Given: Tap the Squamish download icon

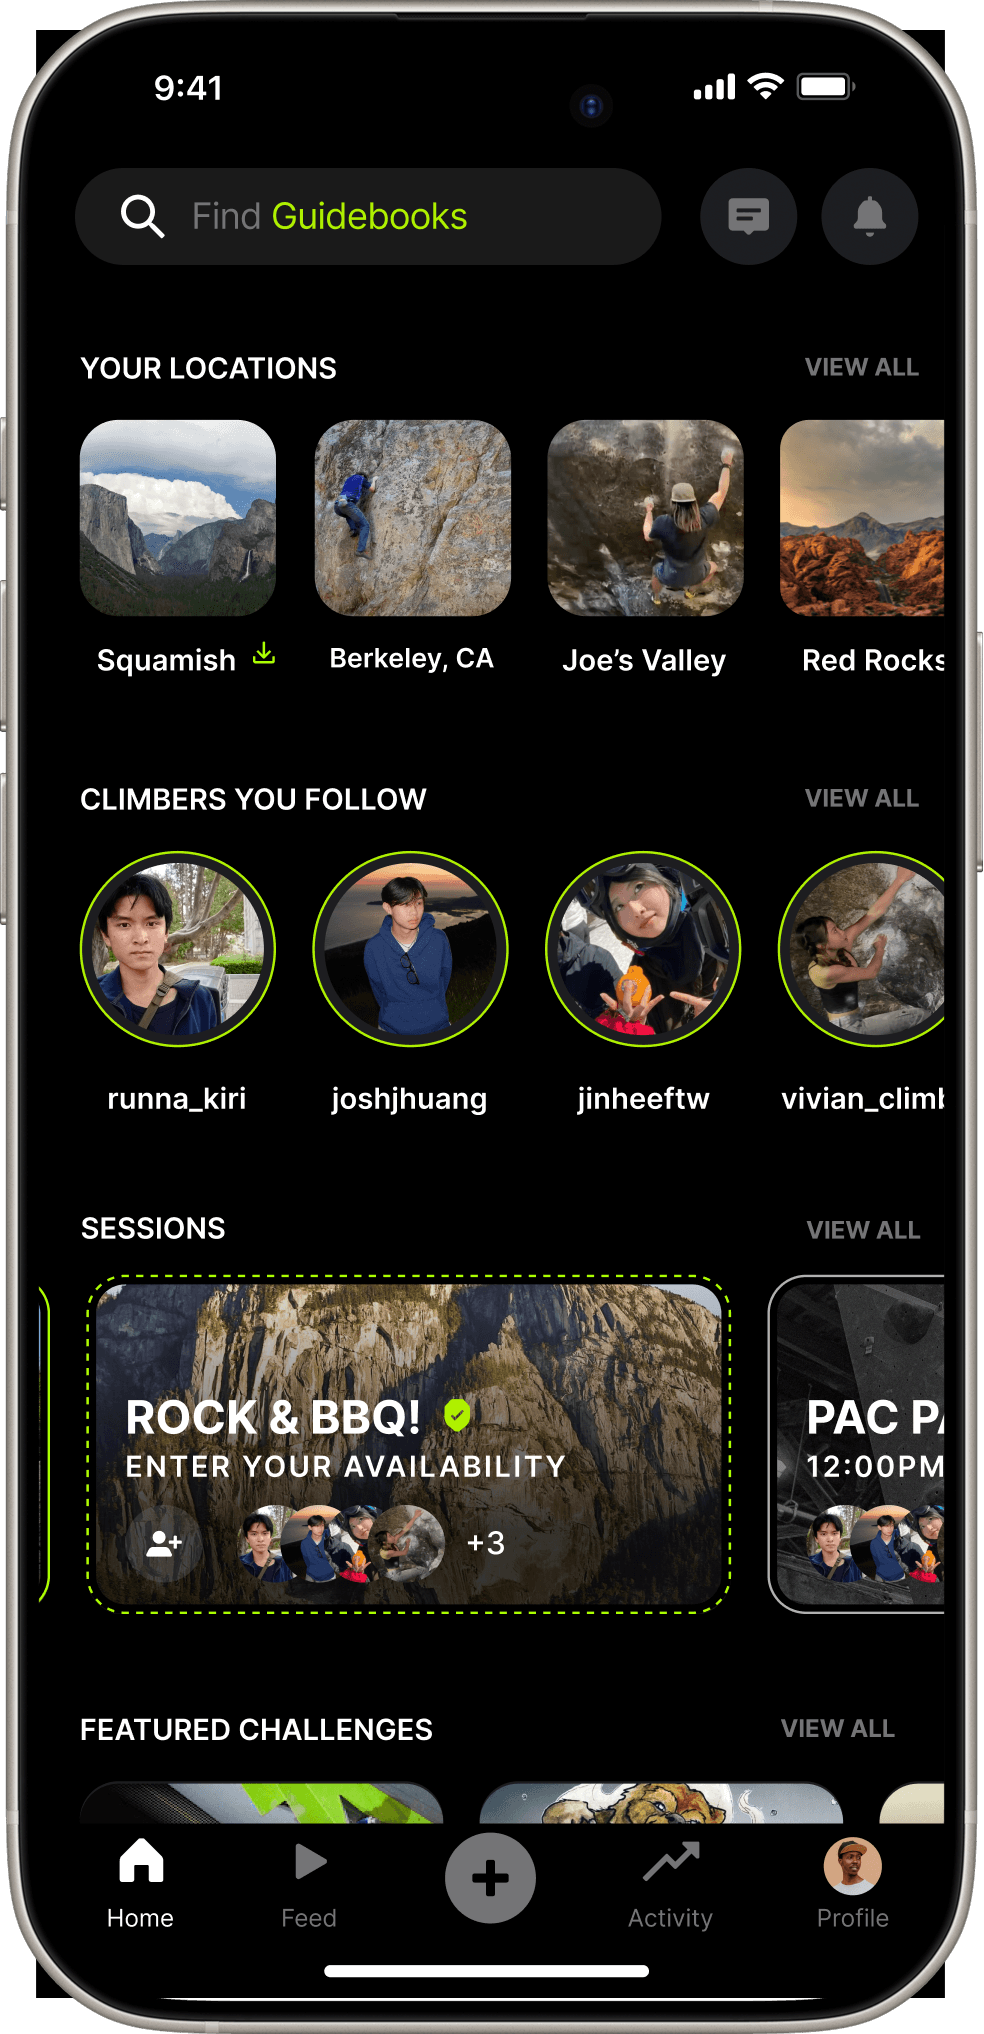Looking at the screenshot, I should click(x=264, y=654).
